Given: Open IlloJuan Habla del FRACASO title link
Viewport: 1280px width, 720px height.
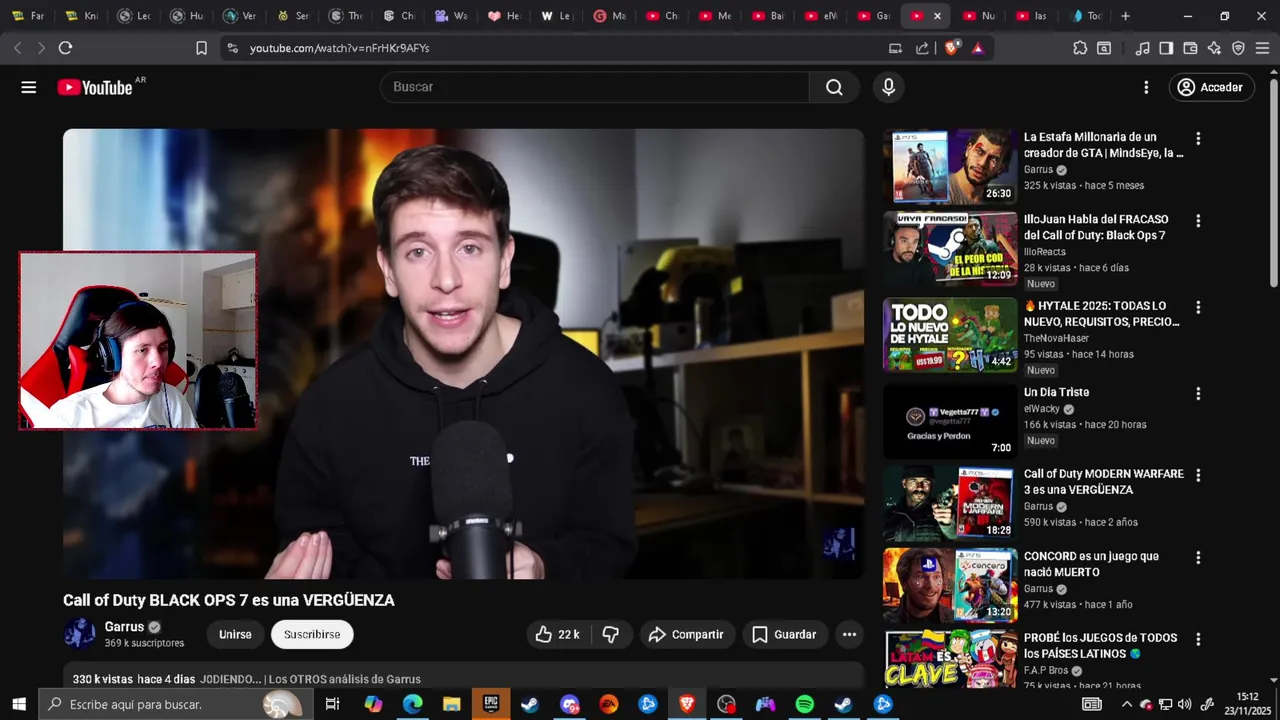Looking at the screenshot, I should 1096,227.
